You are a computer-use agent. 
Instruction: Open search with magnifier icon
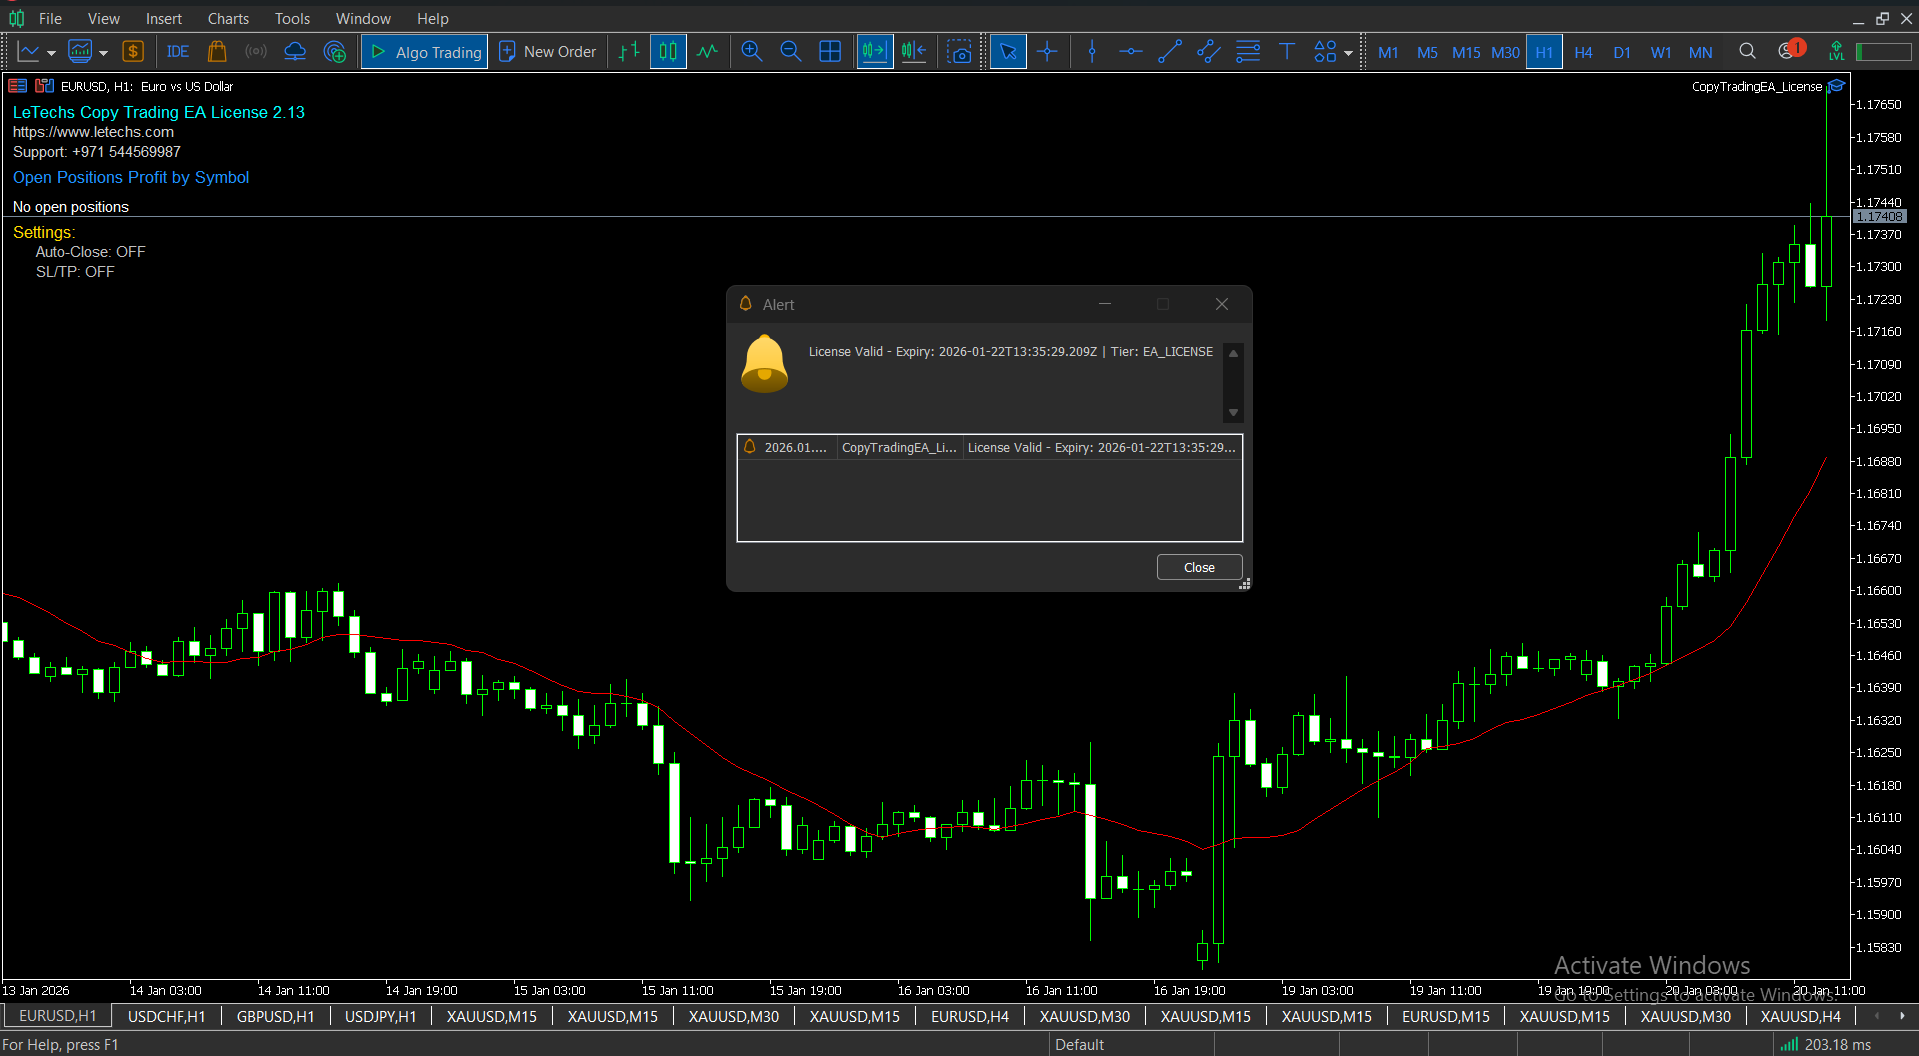click(1747, 52)
